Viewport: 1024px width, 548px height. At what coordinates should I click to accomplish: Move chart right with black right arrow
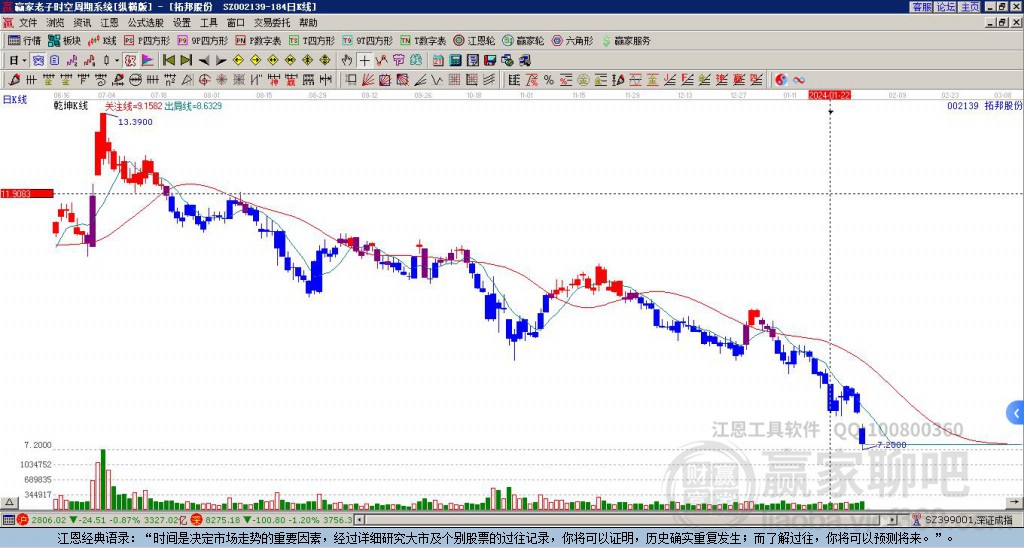click(x=221, y=61)
